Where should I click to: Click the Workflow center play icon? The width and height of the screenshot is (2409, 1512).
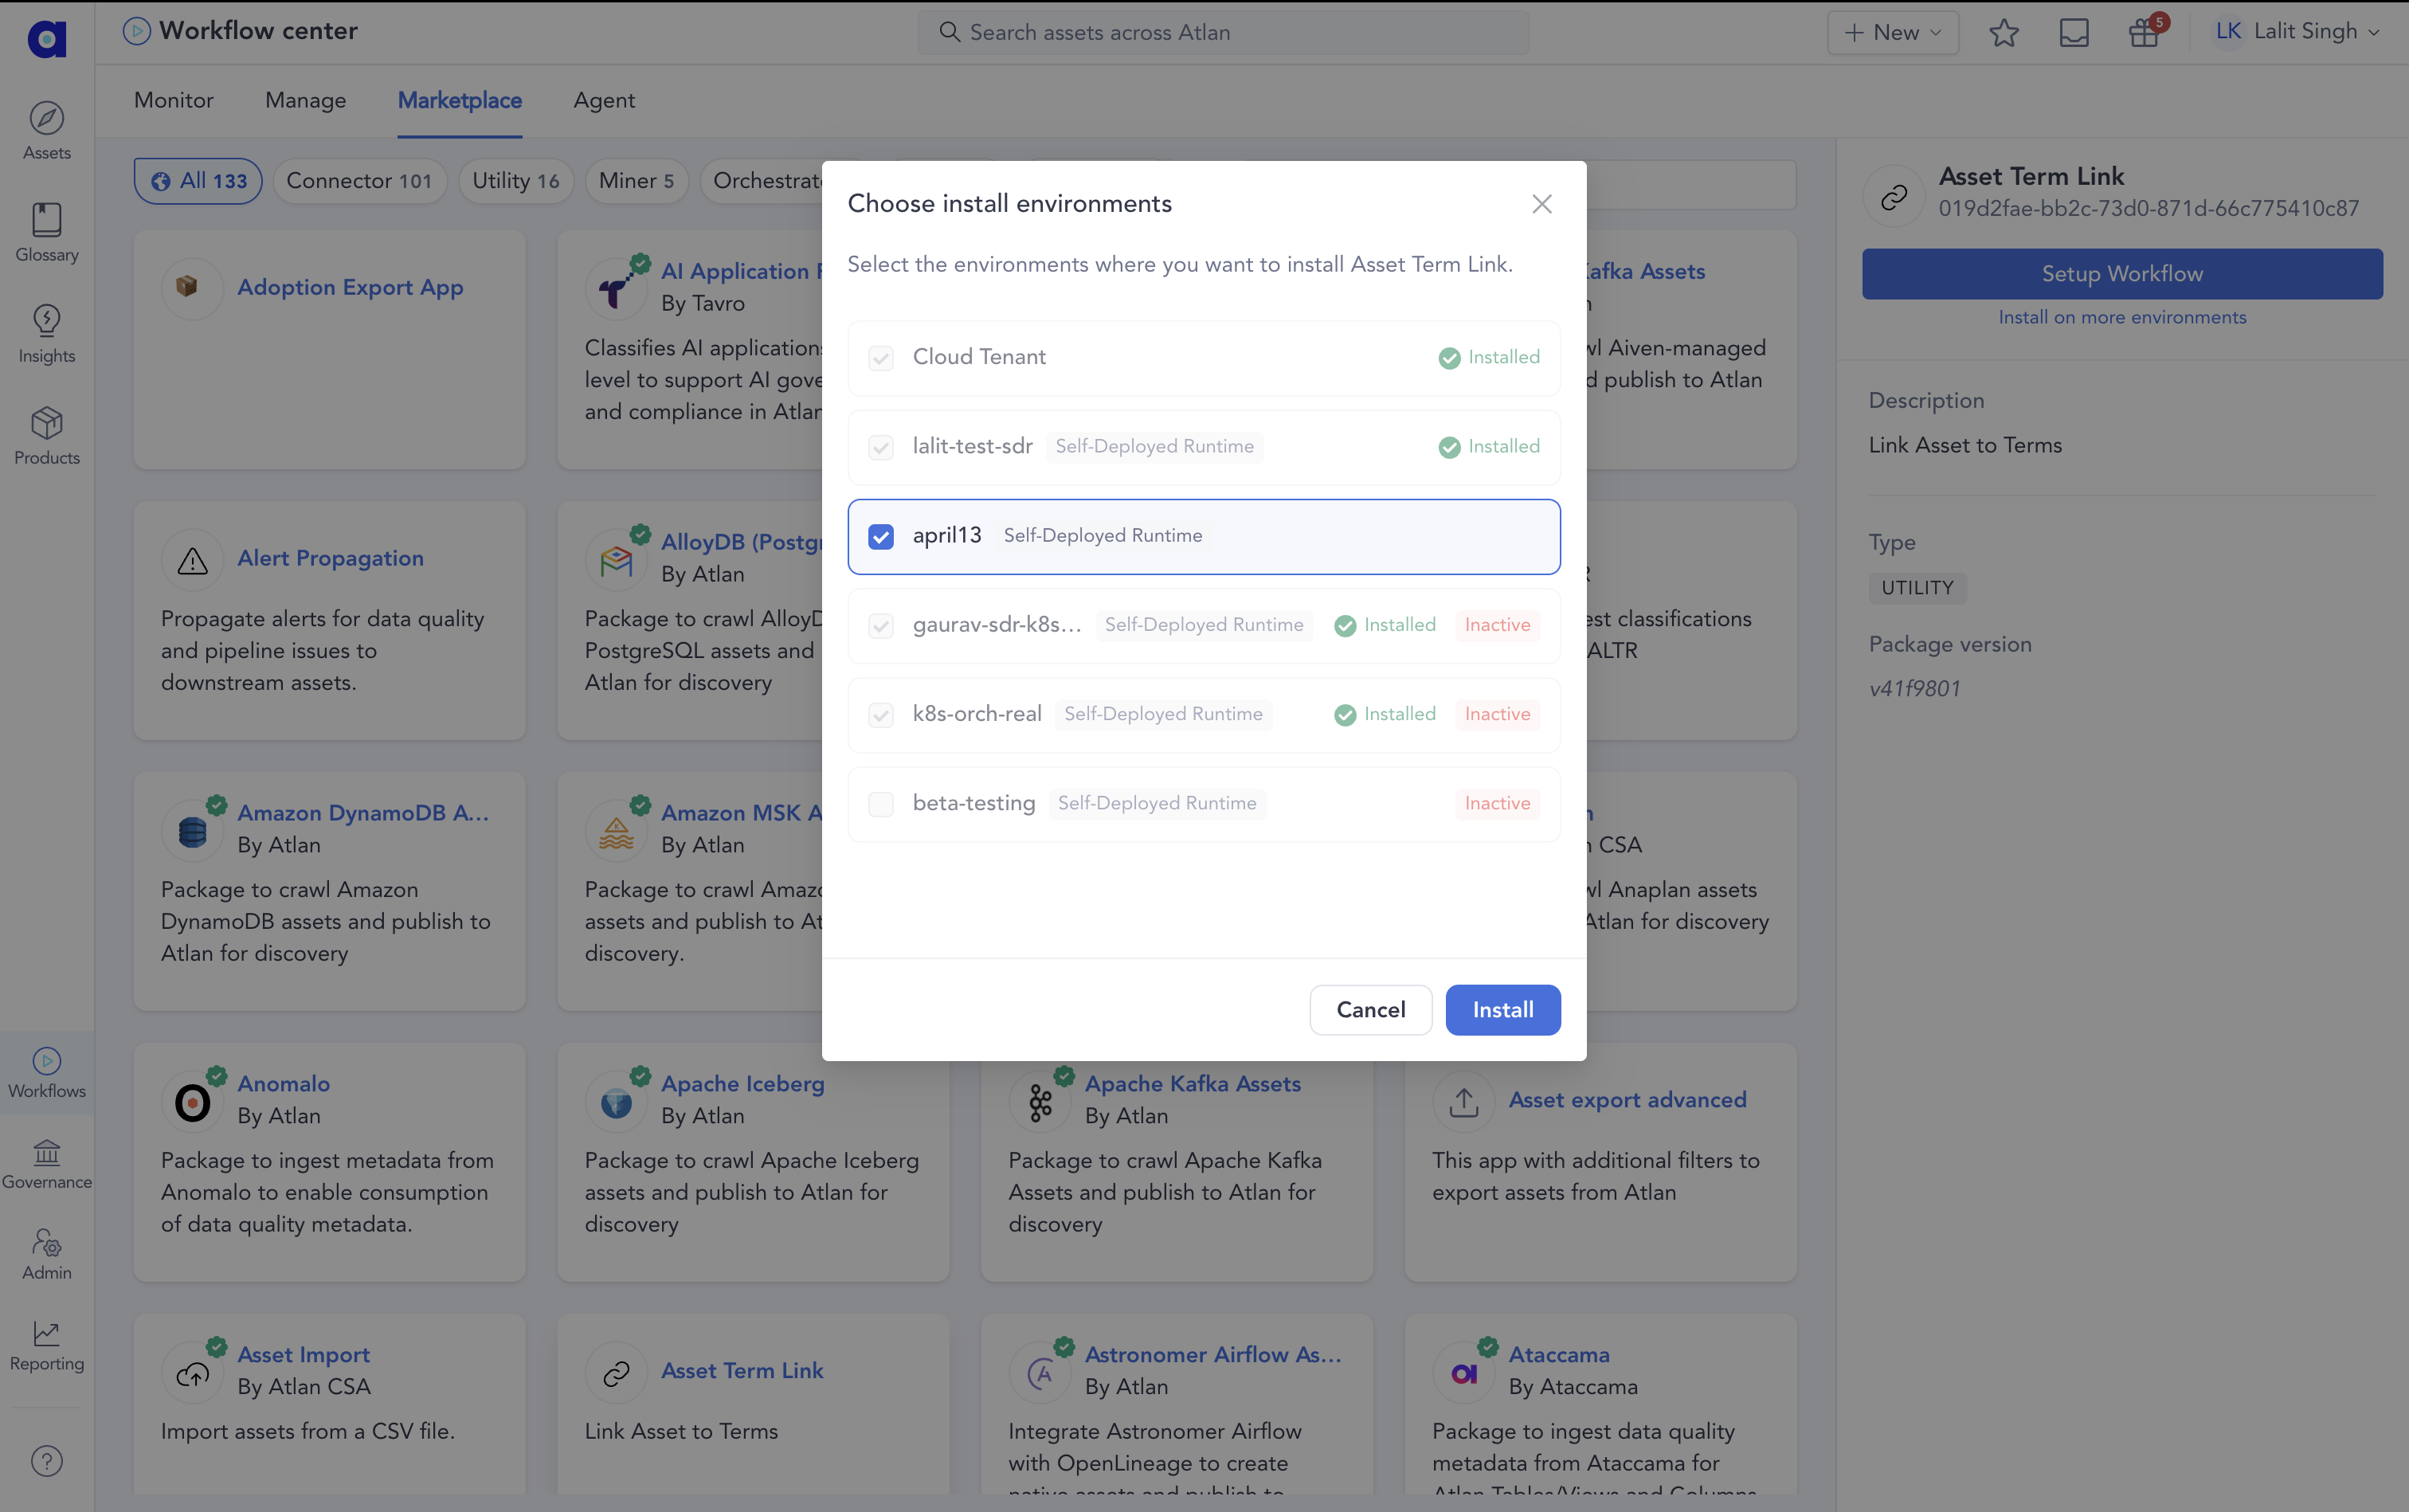(x=136, y=31)
